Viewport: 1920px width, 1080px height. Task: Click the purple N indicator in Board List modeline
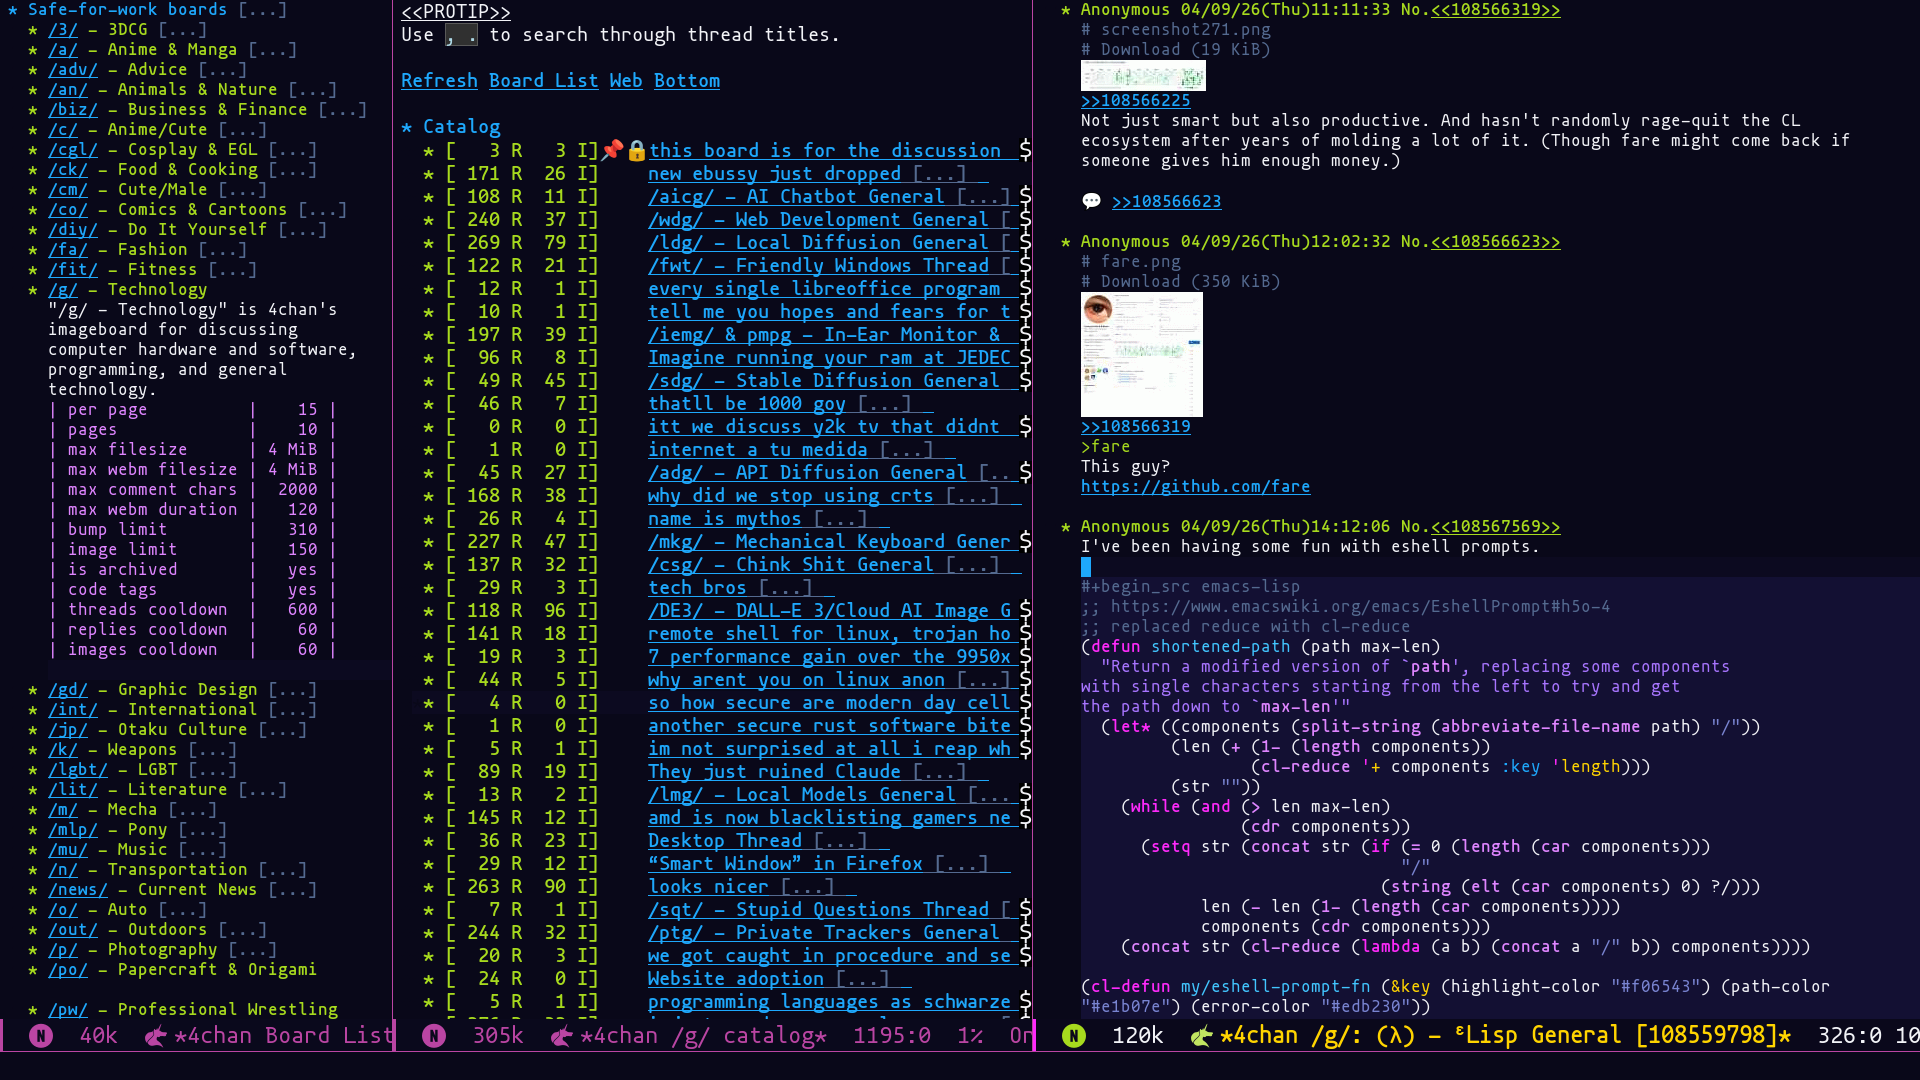pos(41,1036)
